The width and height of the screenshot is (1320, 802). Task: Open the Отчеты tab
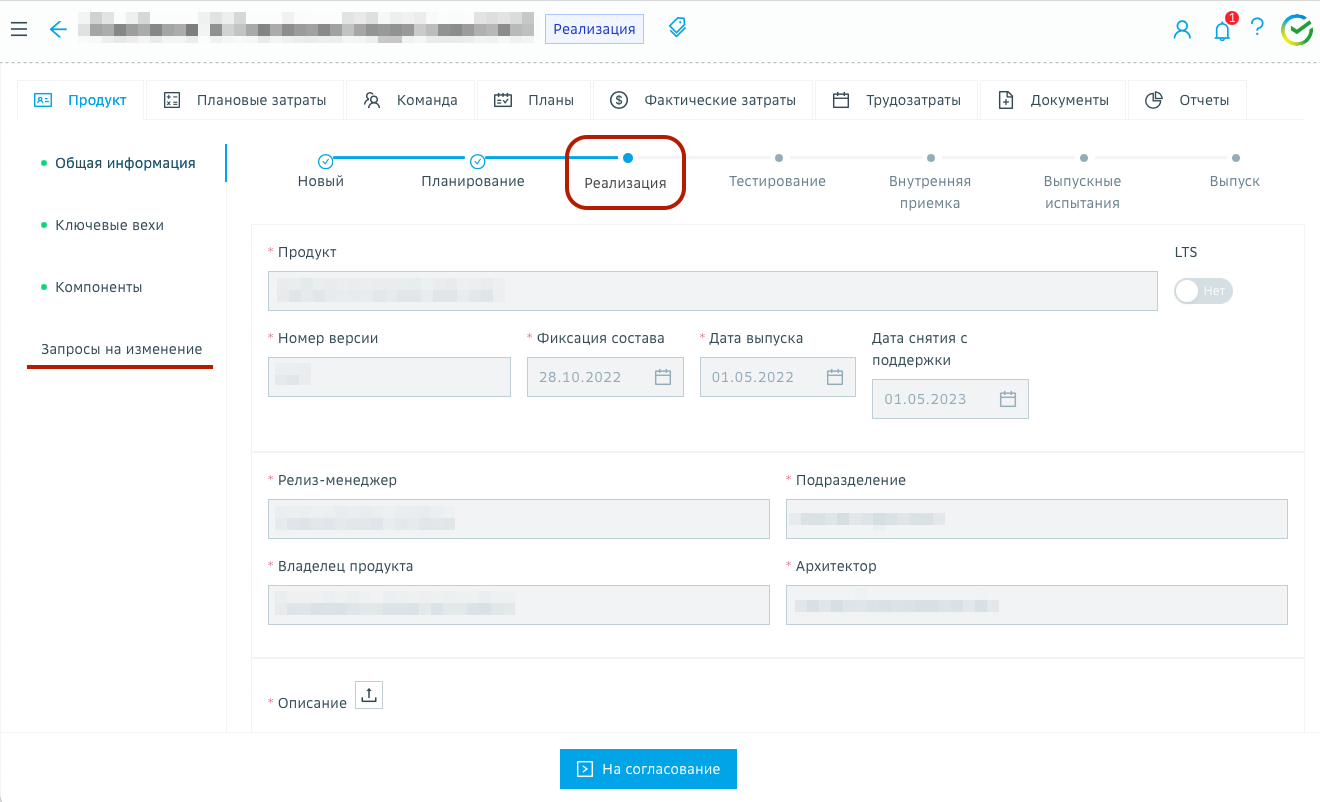pyautogui.click(x=1187, y=100)
